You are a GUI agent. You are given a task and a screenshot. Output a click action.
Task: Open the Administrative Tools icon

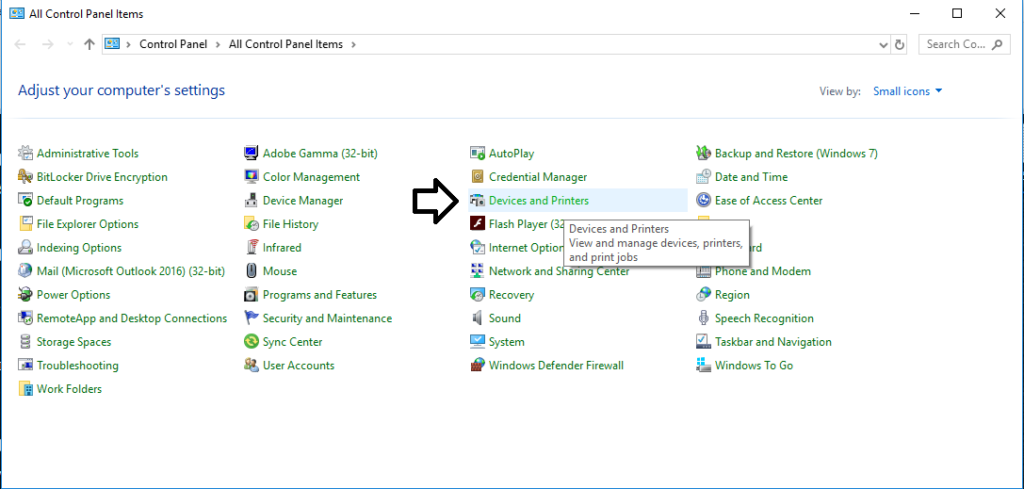tap(25, 153)
